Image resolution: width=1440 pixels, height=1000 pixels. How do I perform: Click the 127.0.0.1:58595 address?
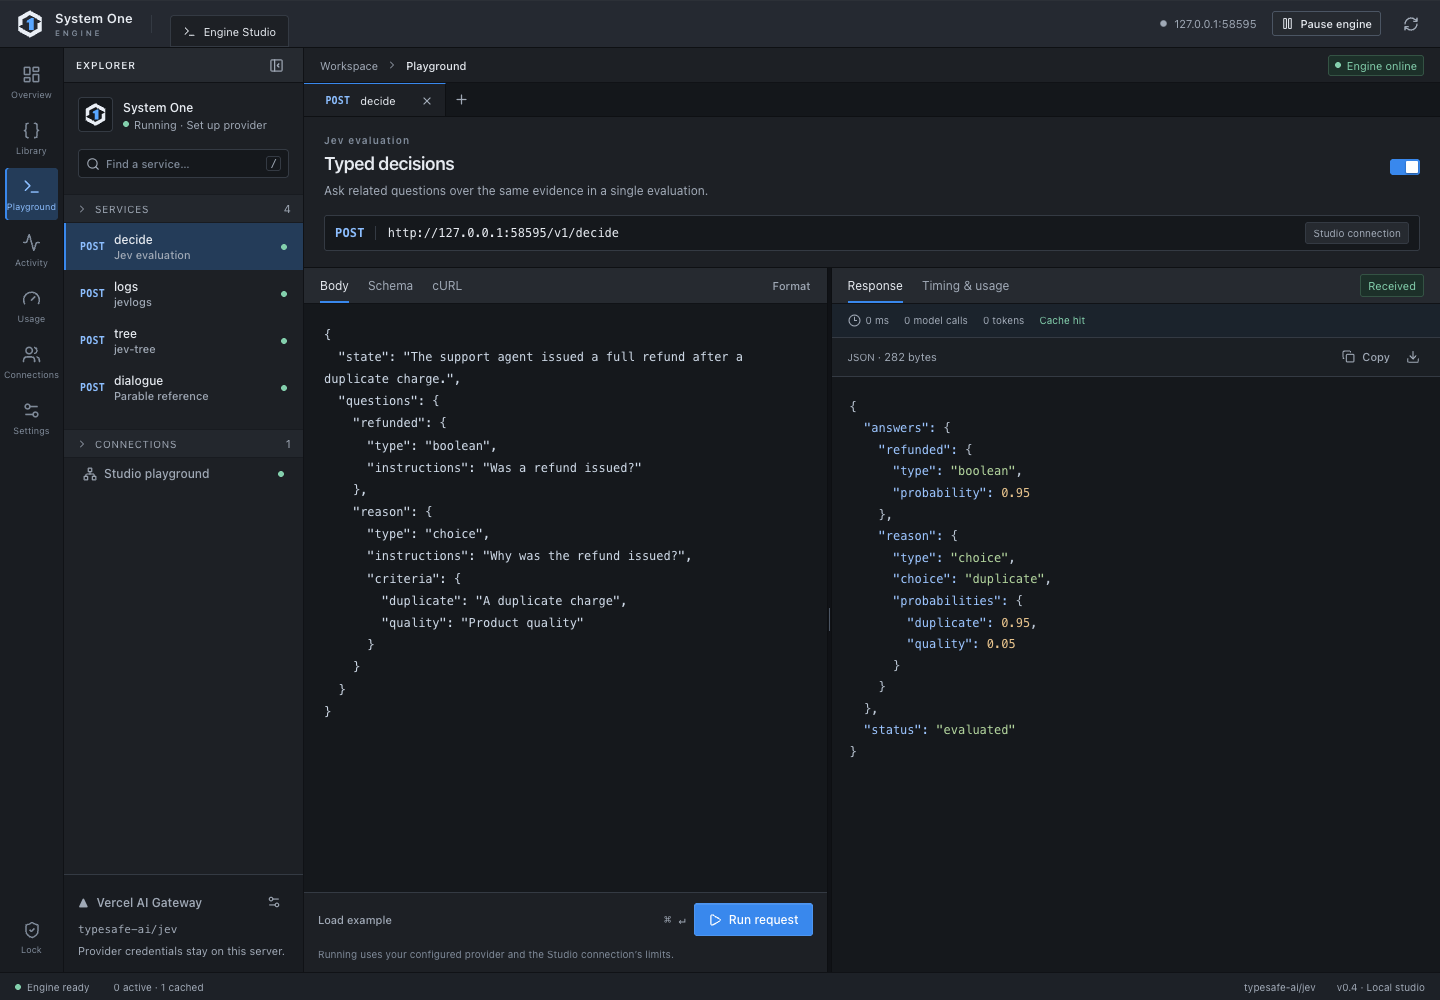[x=1208, y=24]
